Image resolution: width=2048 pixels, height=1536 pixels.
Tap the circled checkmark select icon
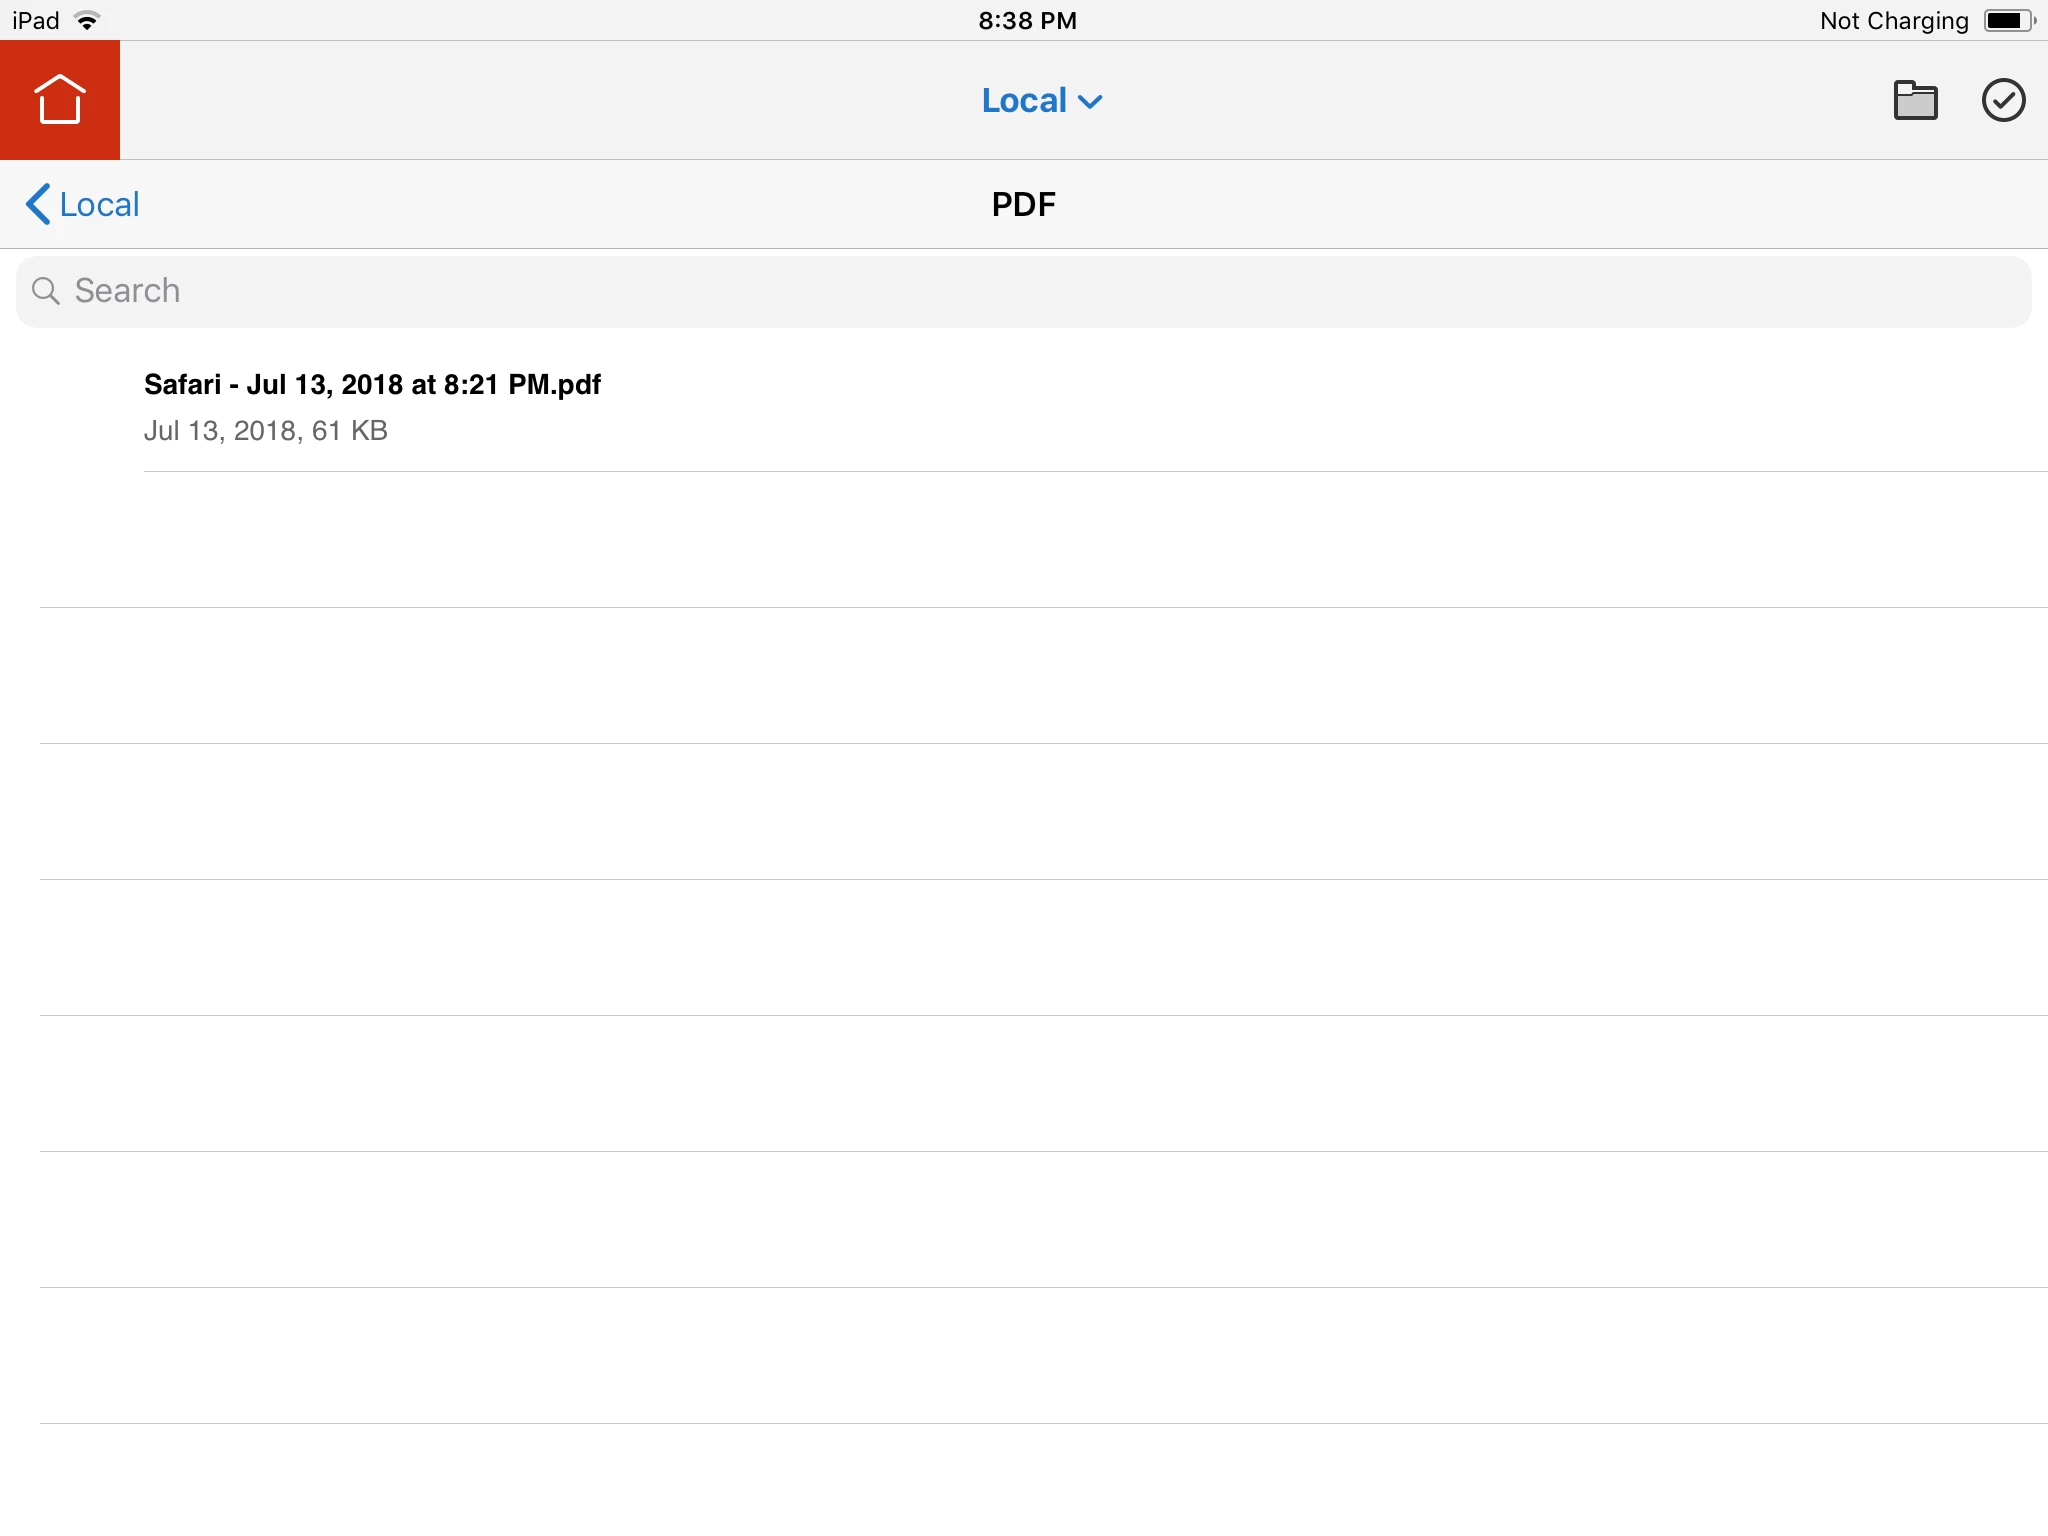coord(2003,100)
